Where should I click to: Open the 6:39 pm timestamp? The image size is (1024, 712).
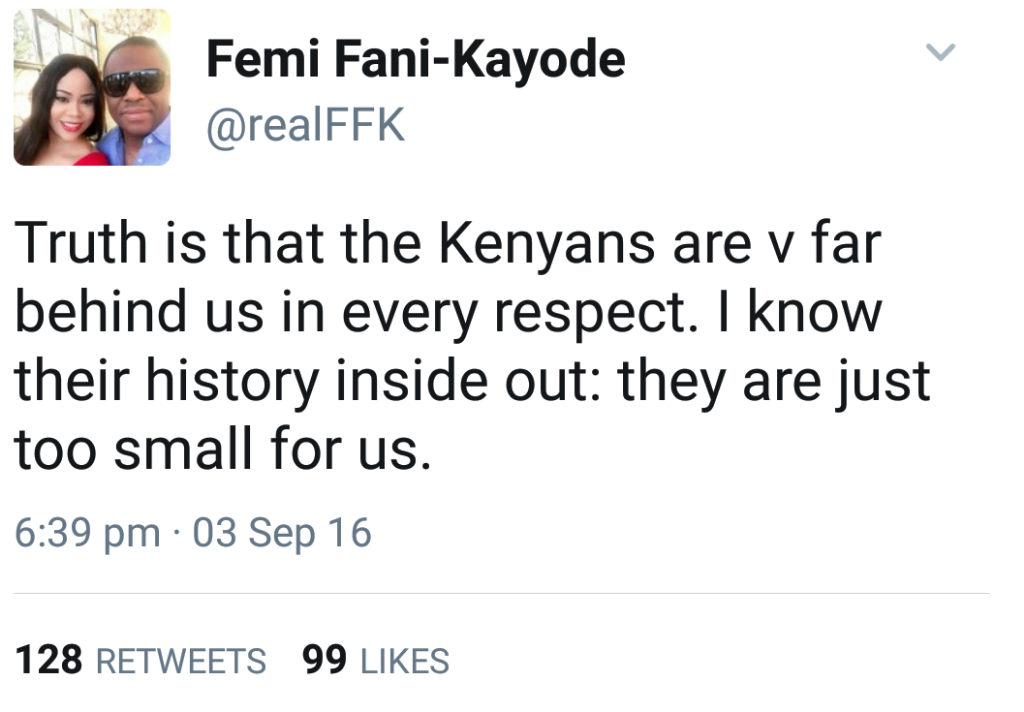tap(87, 533)
